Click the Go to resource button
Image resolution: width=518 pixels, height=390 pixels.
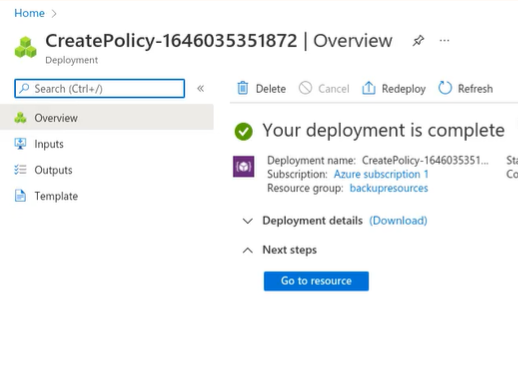click(316, 281)
